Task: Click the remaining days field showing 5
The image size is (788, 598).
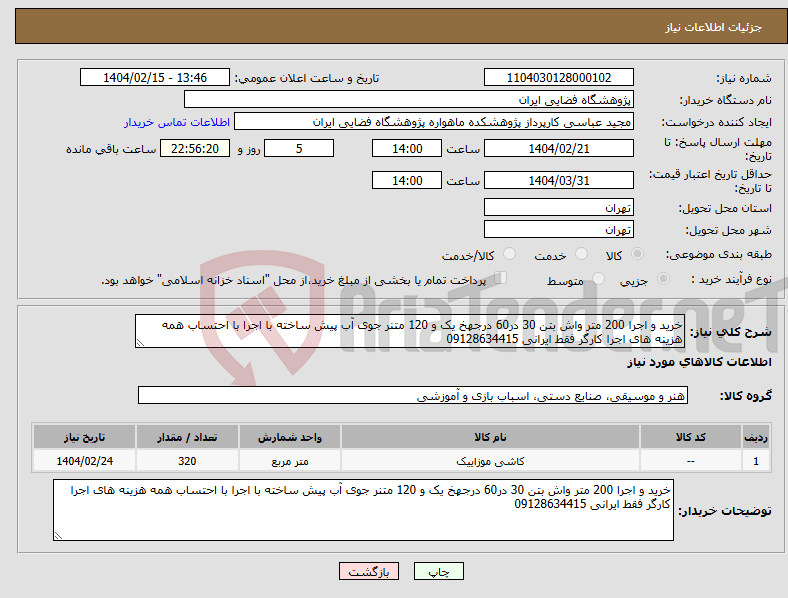Action: [x=299, y=148]
